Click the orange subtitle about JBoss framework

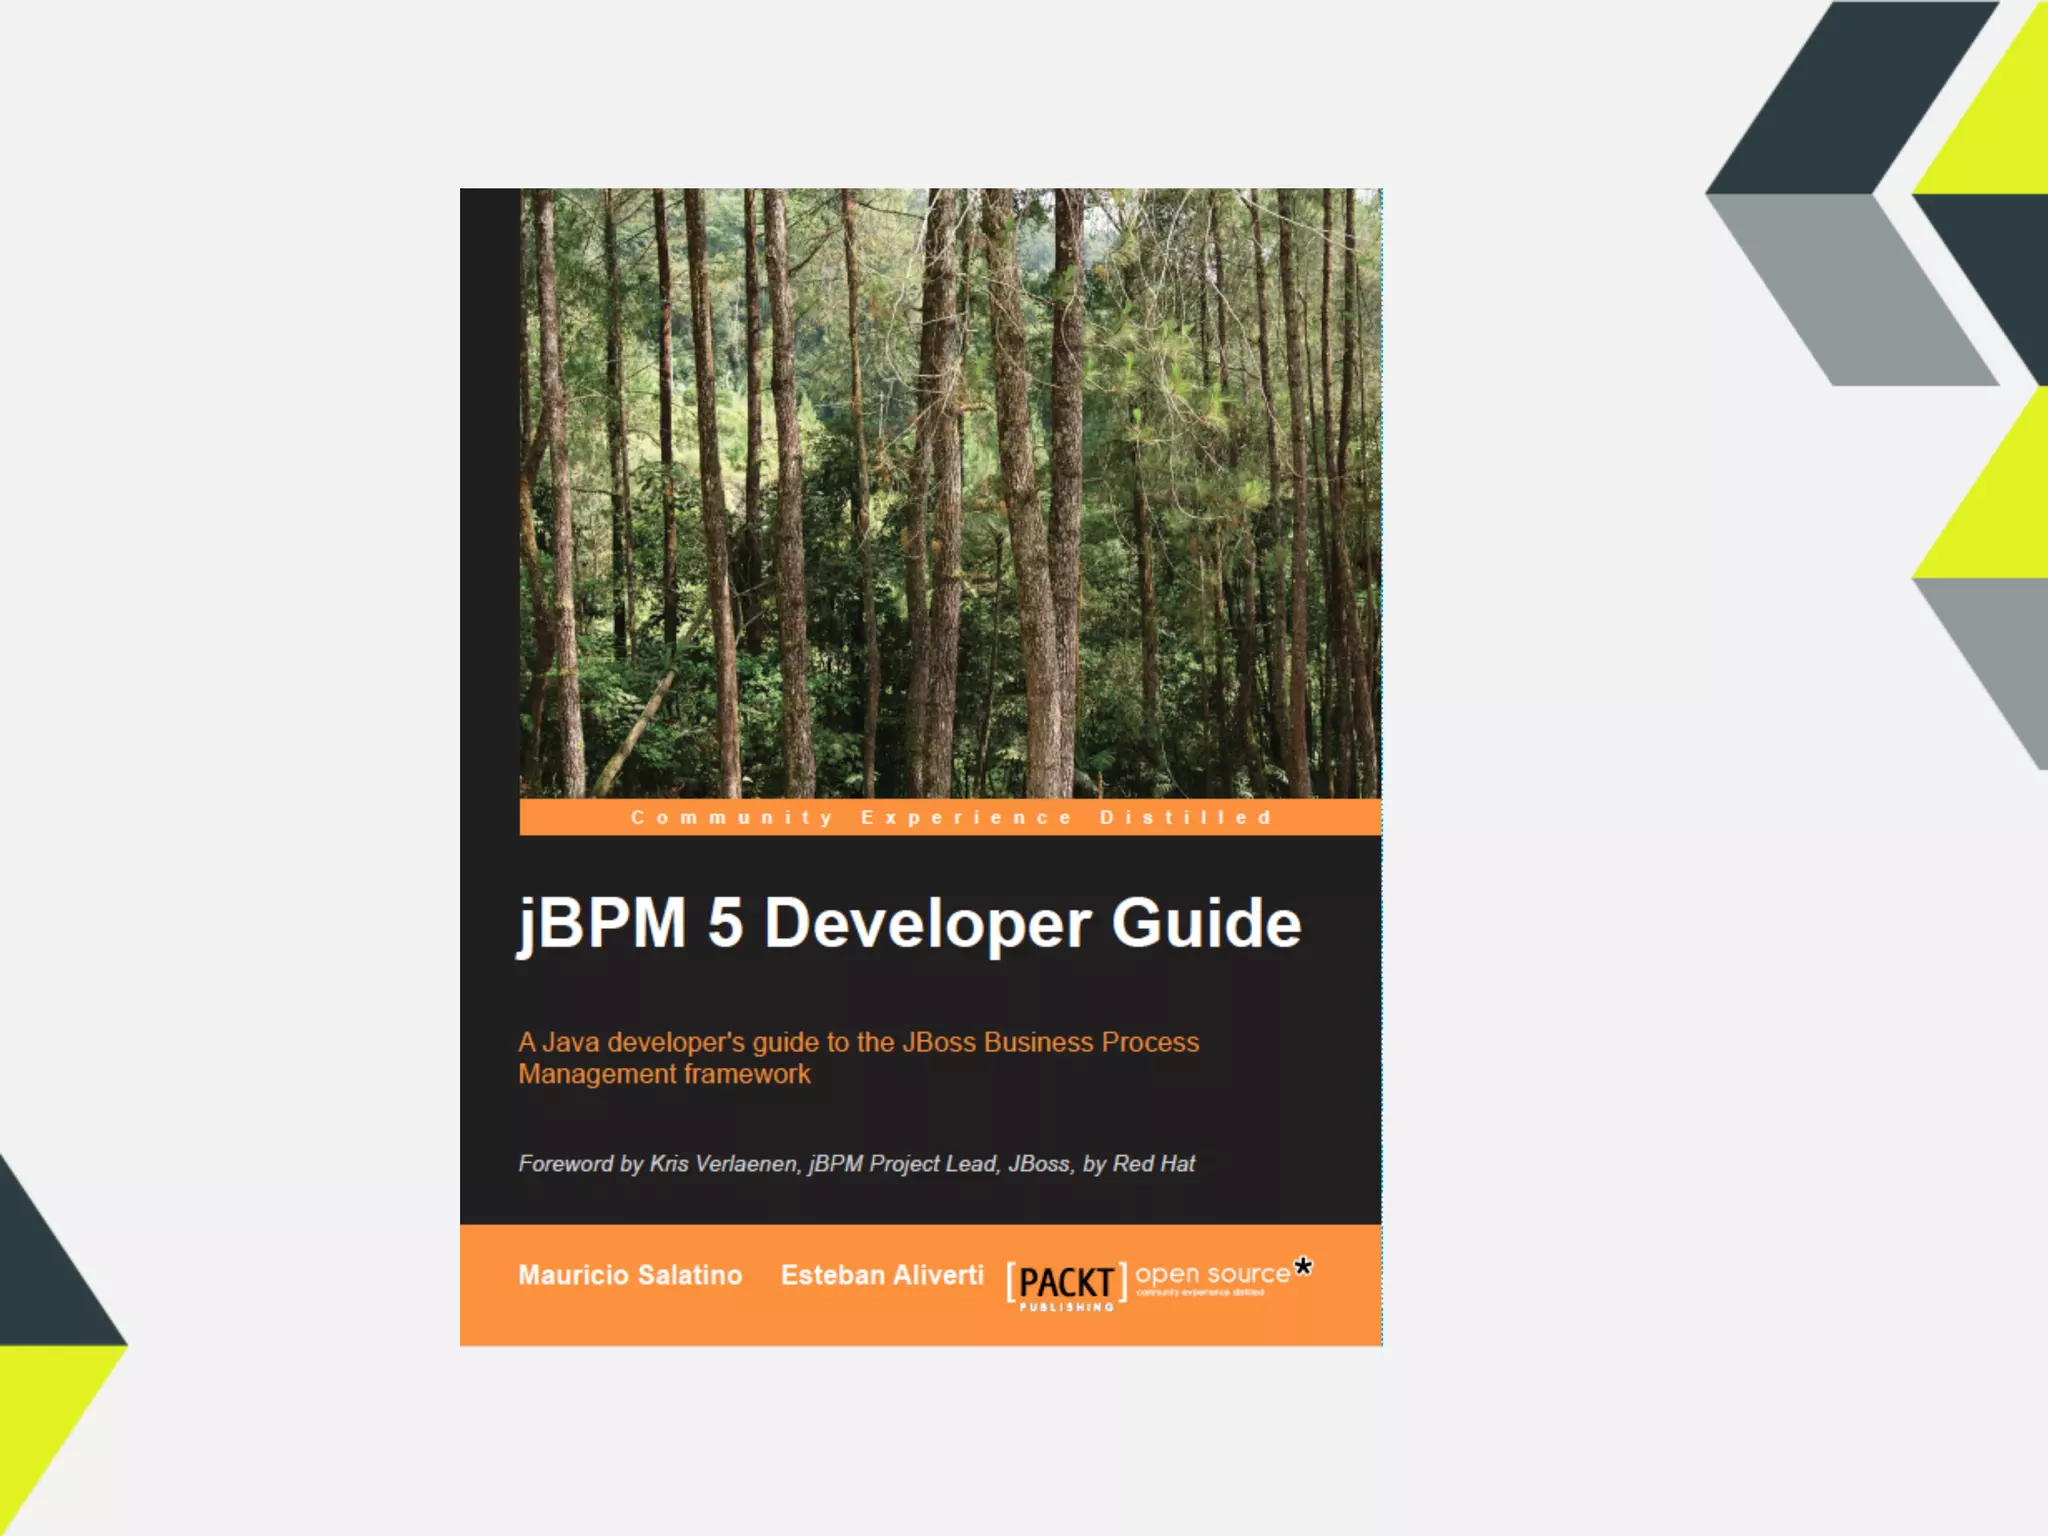coord(858,1043)
